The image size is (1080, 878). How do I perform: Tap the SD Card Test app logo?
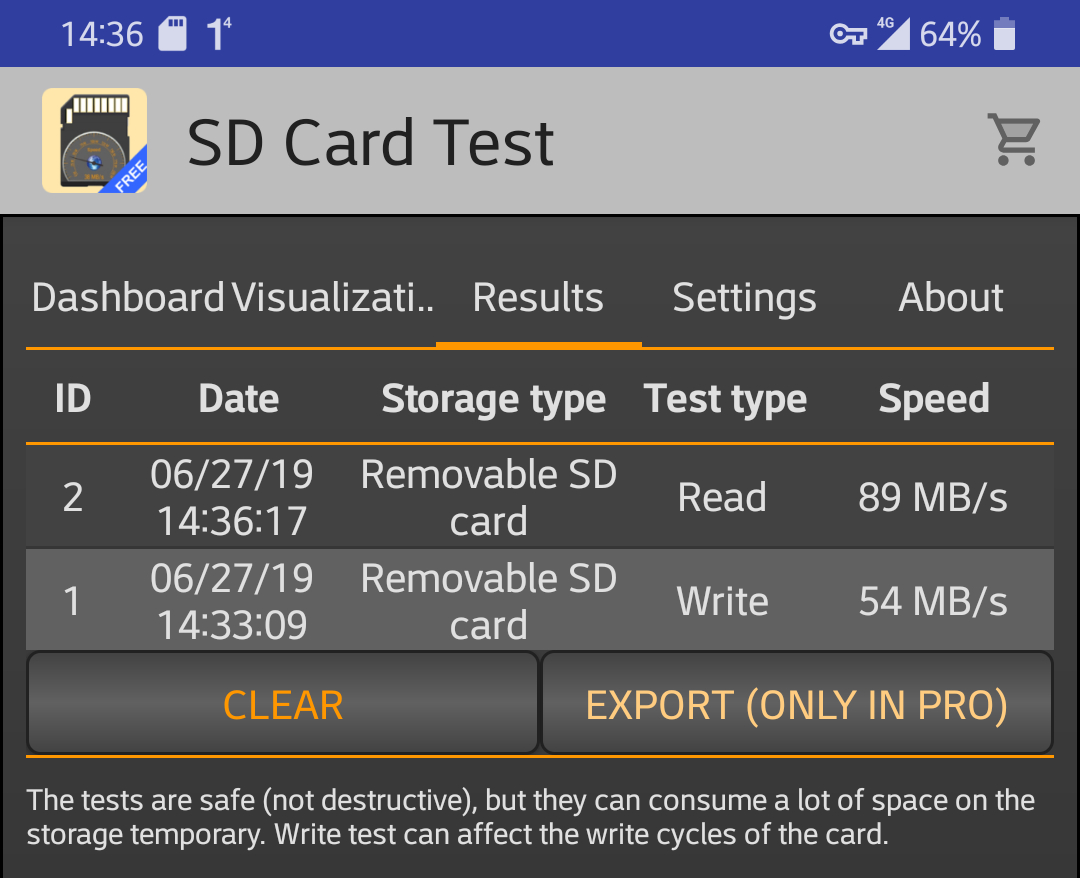point(94,140)
